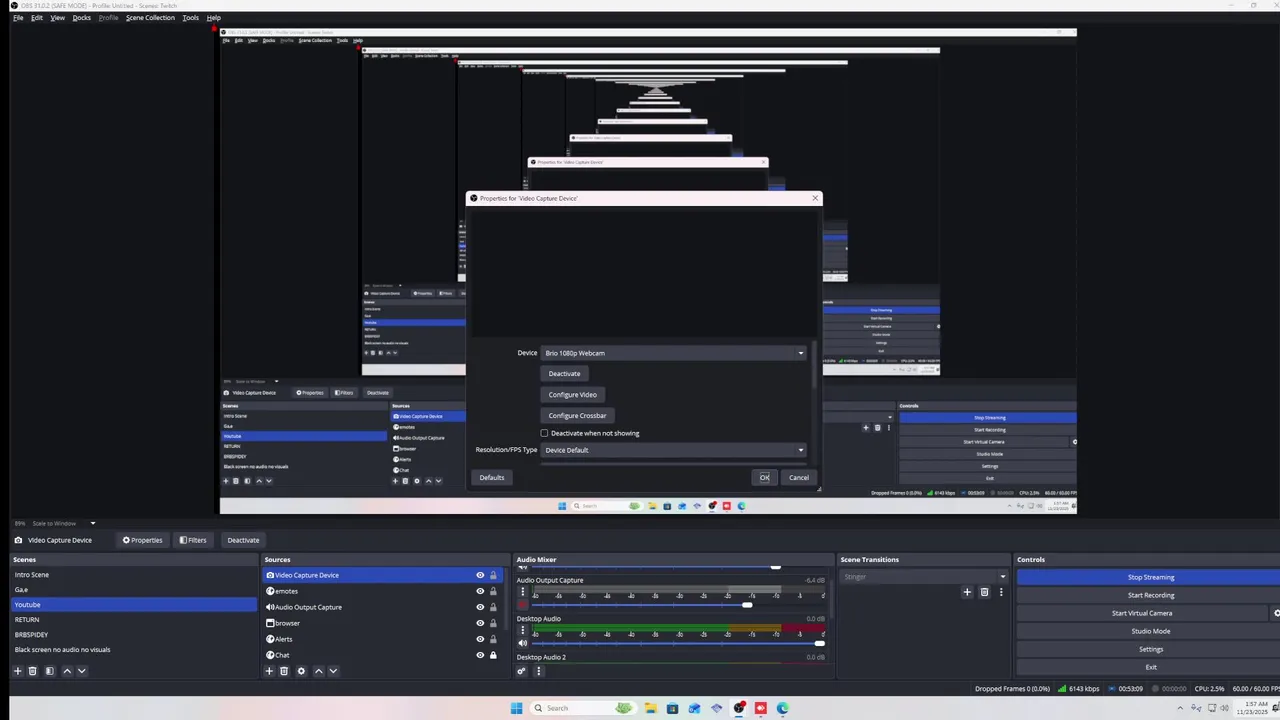Move the selected source down in Sources
Screen dimensions: 1280x720
(x=333, y=671)
